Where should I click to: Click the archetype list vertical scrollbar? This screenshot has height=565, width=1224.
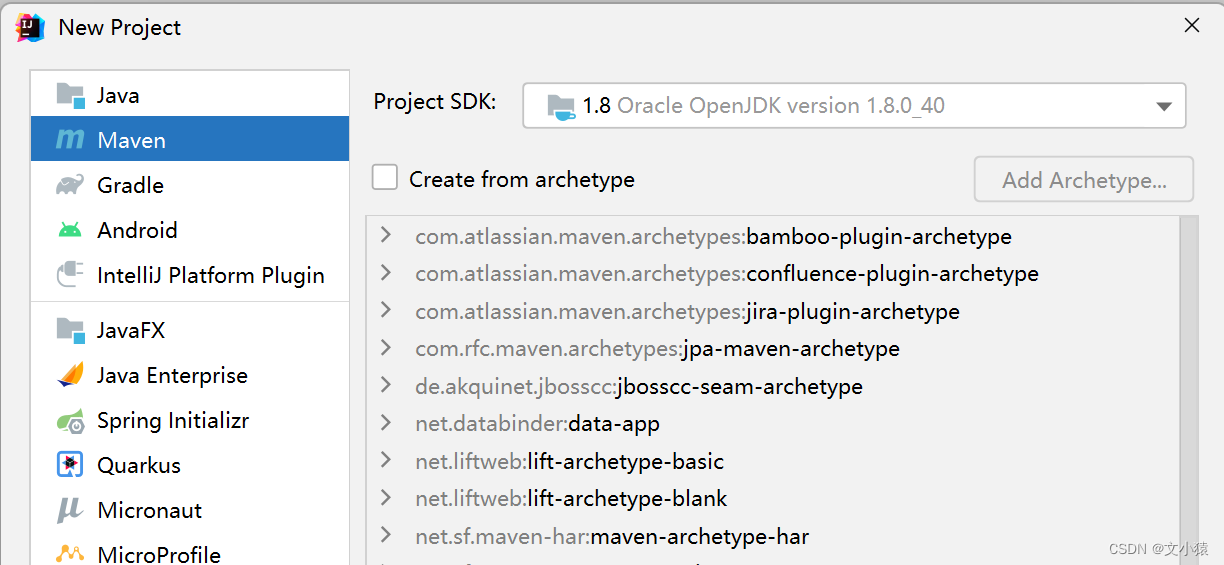point(1189,390)
